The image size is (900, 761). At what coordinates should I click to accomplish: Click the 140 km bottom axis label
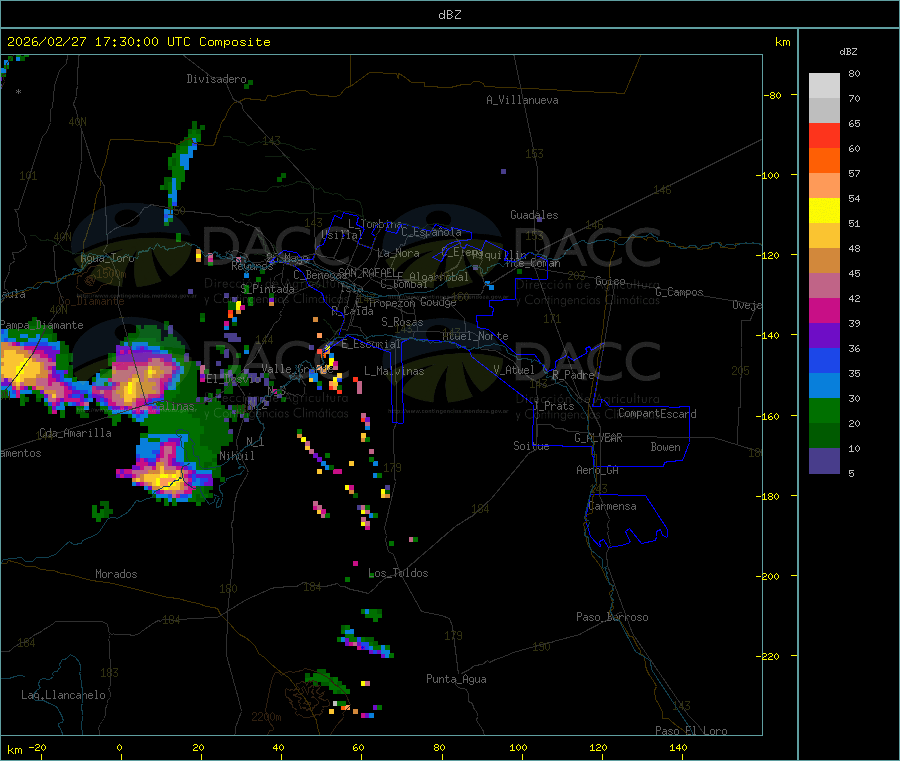[678, 747]
